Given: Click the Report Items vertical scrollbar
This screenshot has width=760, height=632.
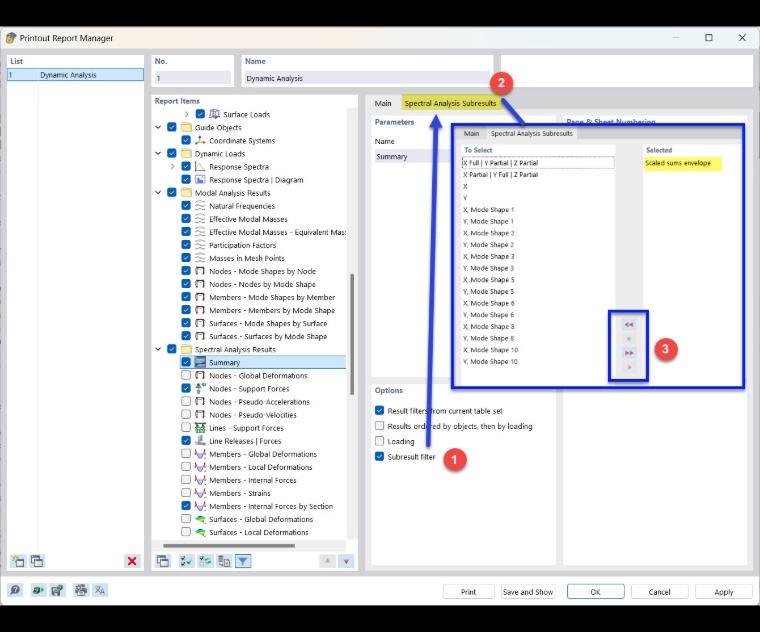Looking at the screenshot, I should pyautogui.click(x=352, y=334).
